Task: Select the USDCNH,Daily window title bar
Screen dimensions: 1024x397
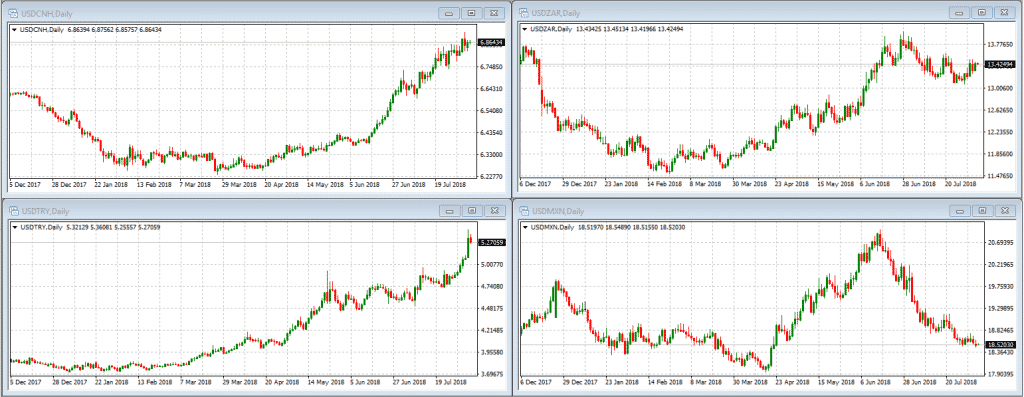Action: point(256,13)
